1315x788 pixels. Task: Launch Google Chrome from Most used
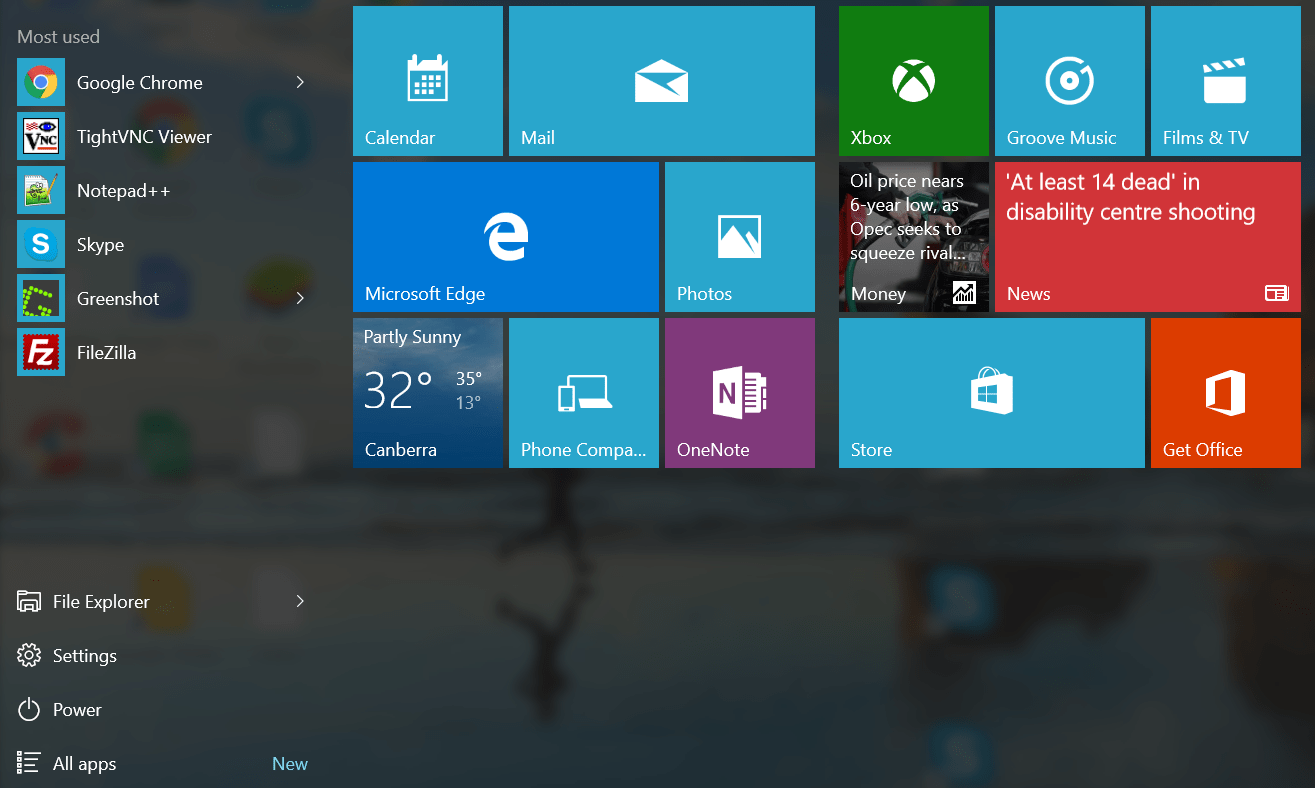pos(140,82)
